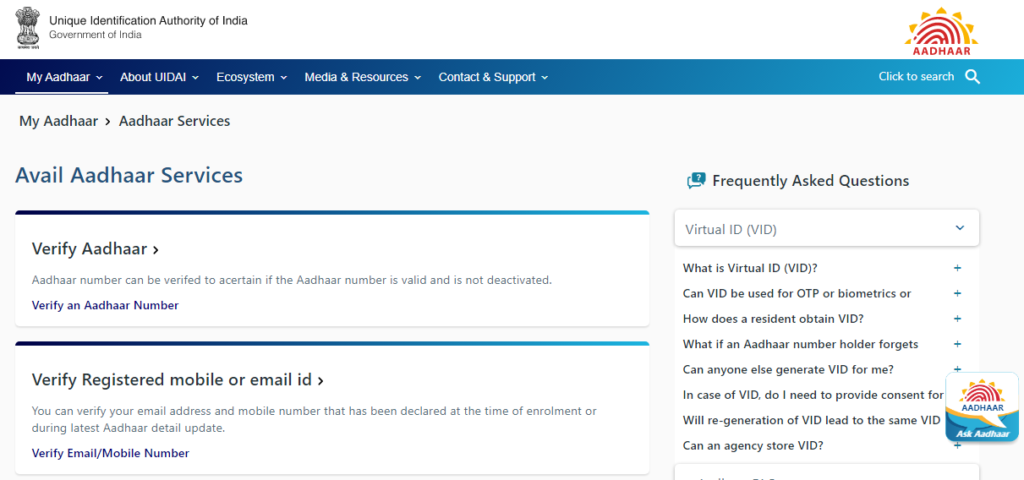Click the 'Frequently Asked Questions' heading
This screenshot has width=1024, height=480.
click(x=810, y=181)
